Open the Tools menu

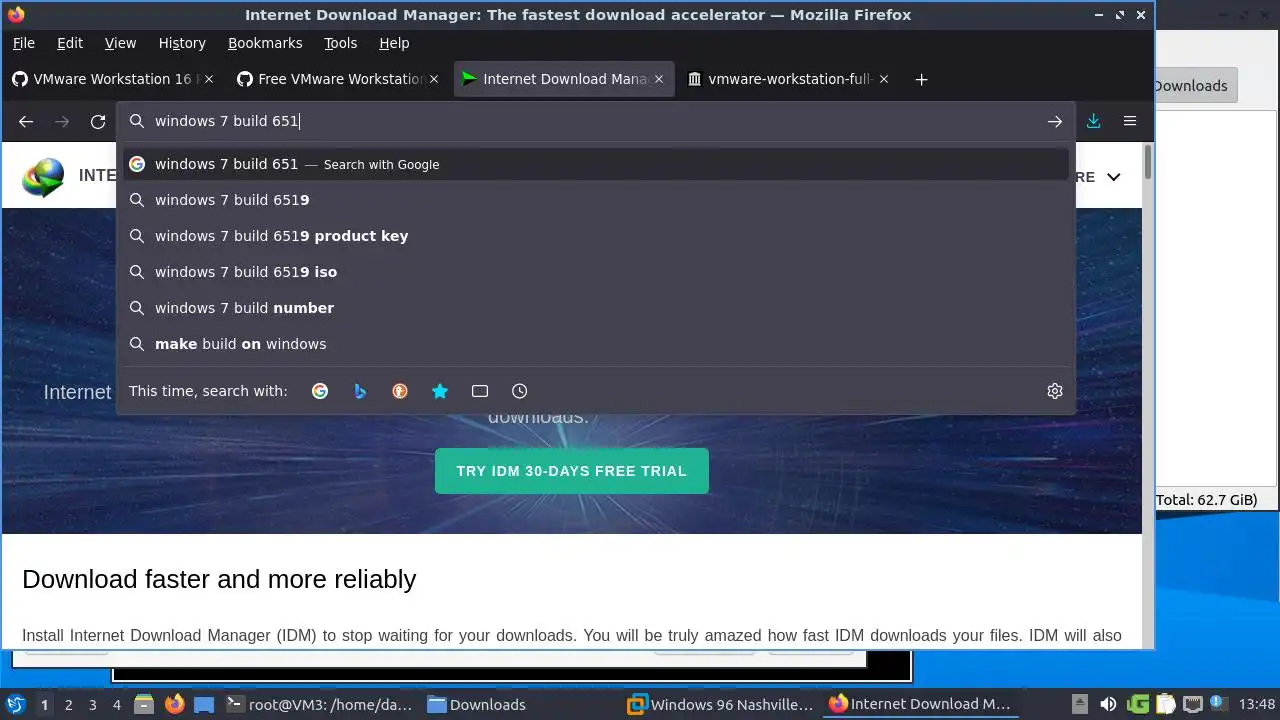[340, 43]
